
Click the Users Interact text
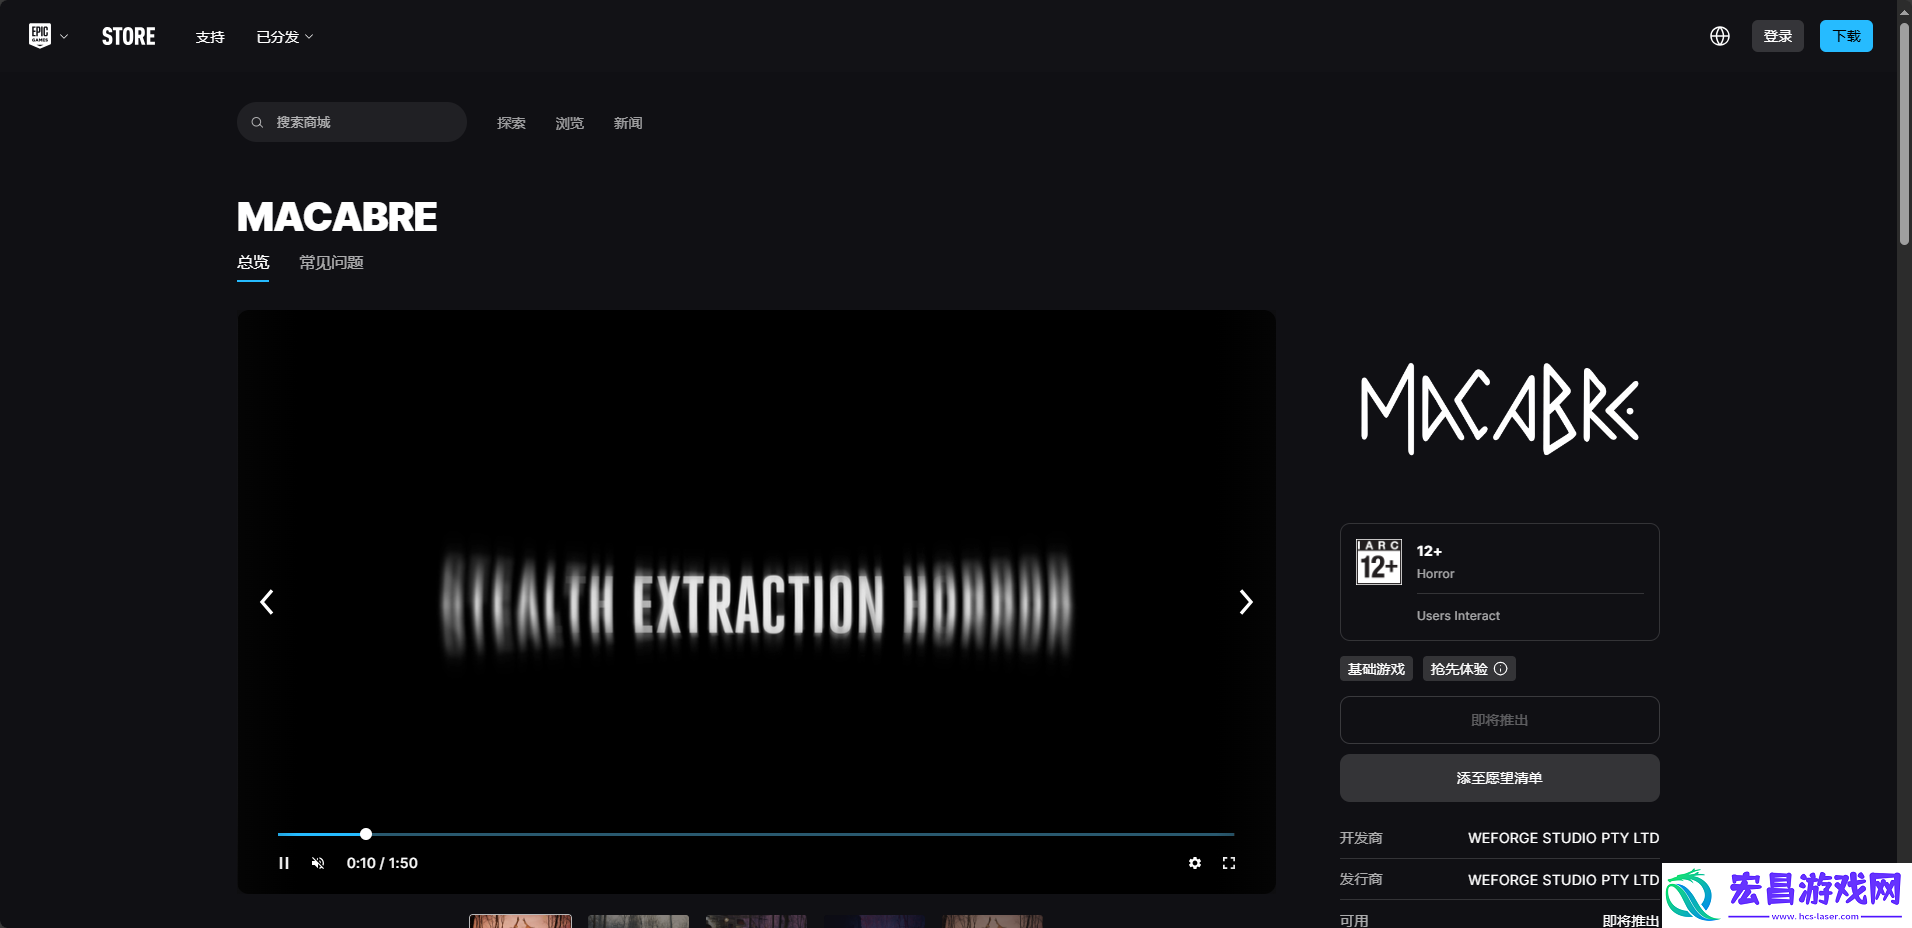point(1458,616)
